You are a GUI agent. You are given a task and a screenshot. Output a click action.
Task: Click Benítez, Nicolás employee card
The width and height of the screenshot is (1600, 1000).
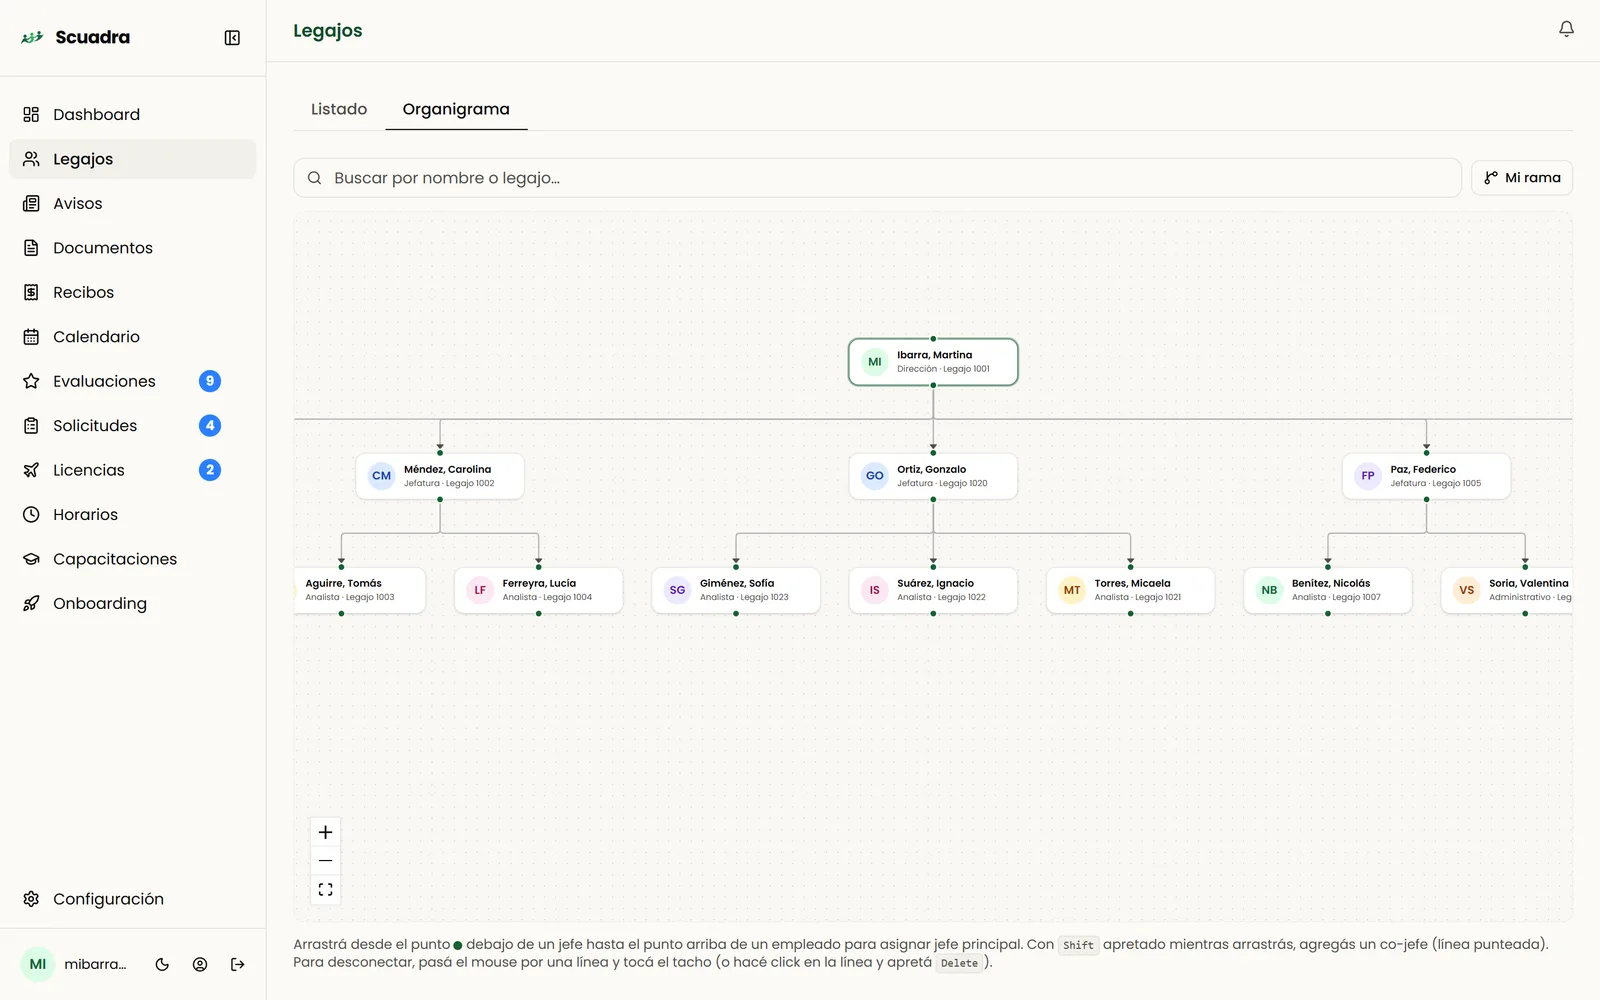coord(1328,590)
